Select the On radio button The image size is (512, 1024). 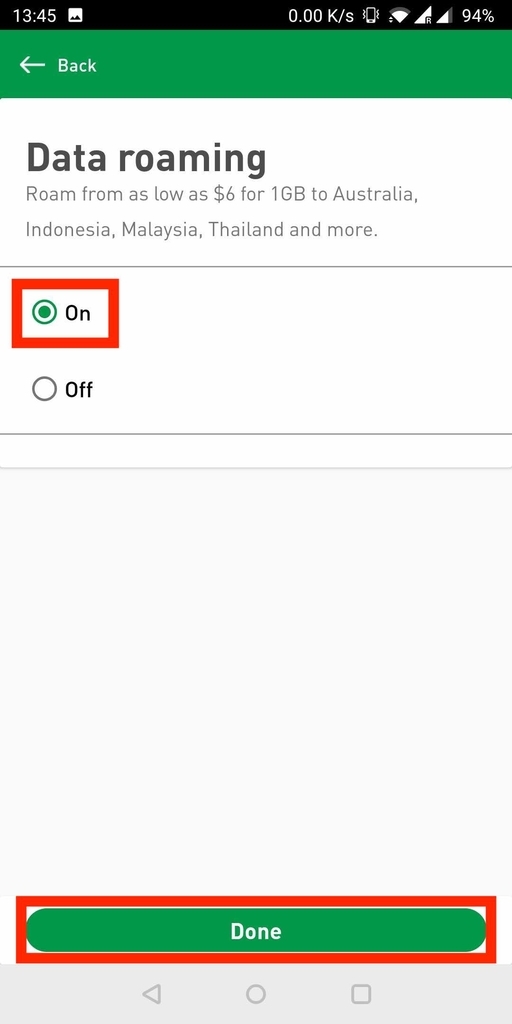44,312
